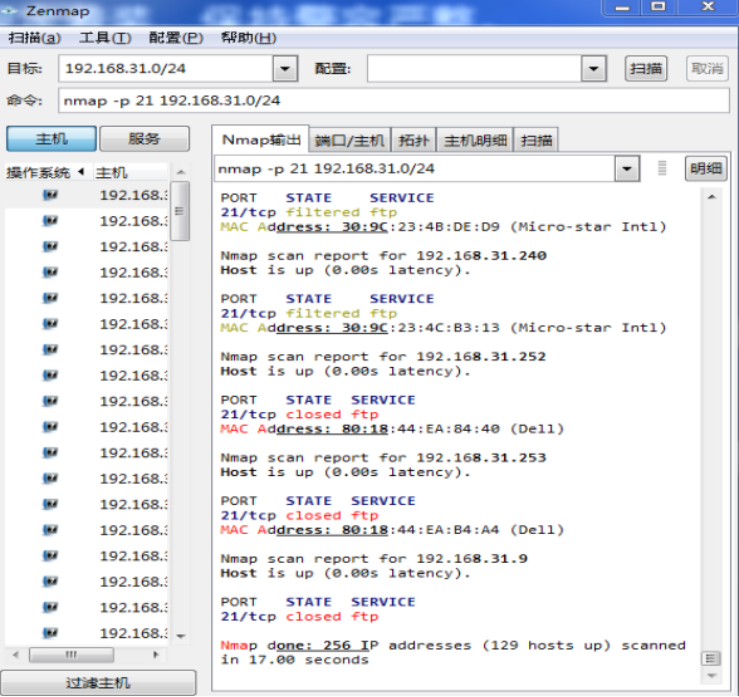This screenshot has height=697, width=739.
Task: Switch to the 端口/主机 tab
Action: pos(349,141)
